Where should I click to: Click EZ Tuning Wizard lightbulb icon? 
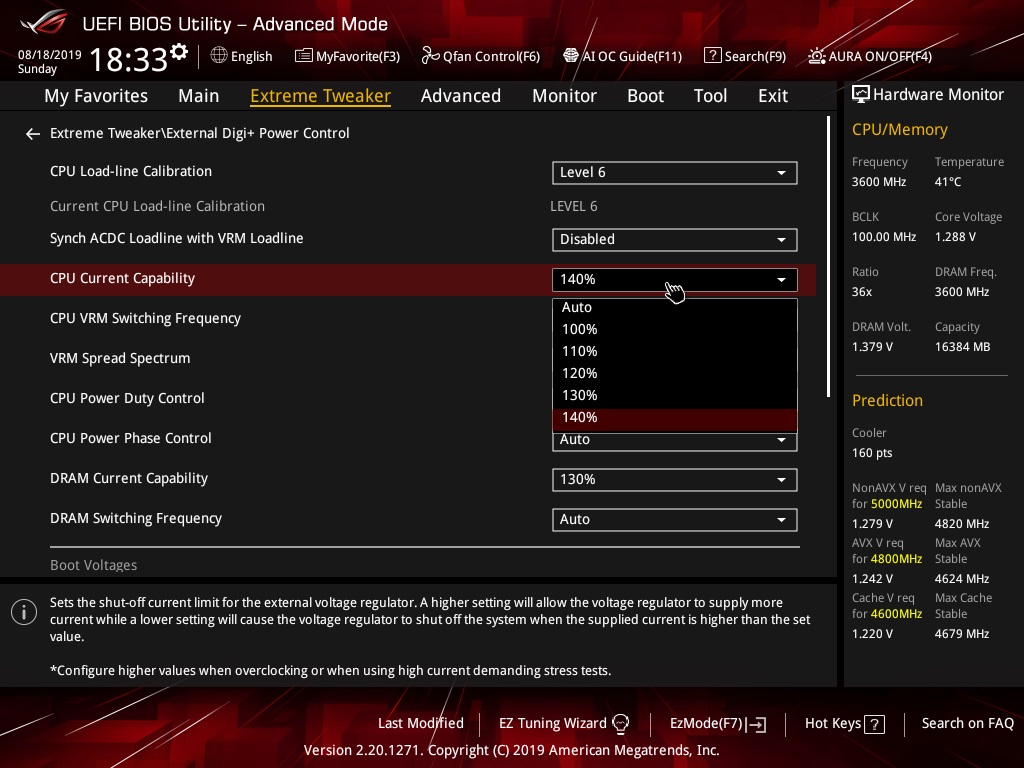[620, 724]
